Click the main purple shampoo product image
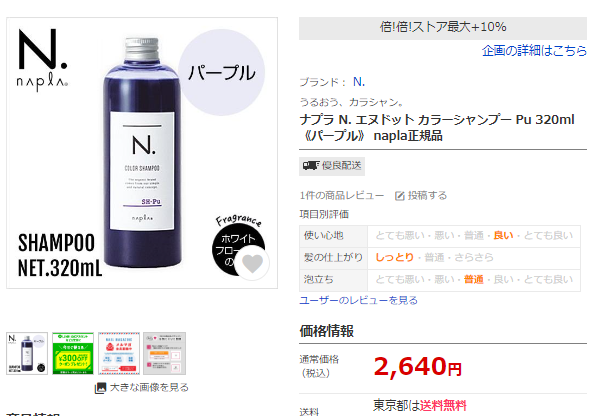Viewport: 608px width, 416px height. click(x=142, y=153)
